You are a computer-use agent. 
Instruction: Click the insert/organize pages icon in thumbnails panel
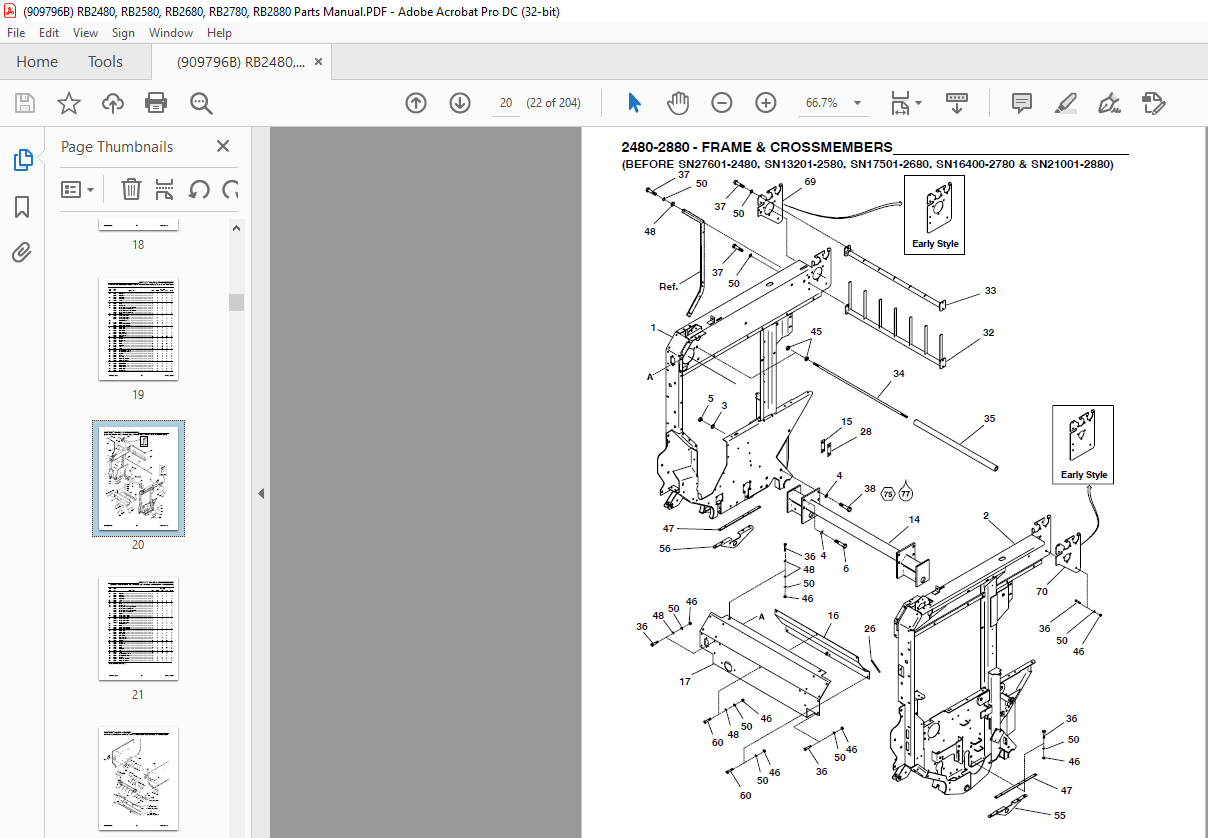coord(165,189)
